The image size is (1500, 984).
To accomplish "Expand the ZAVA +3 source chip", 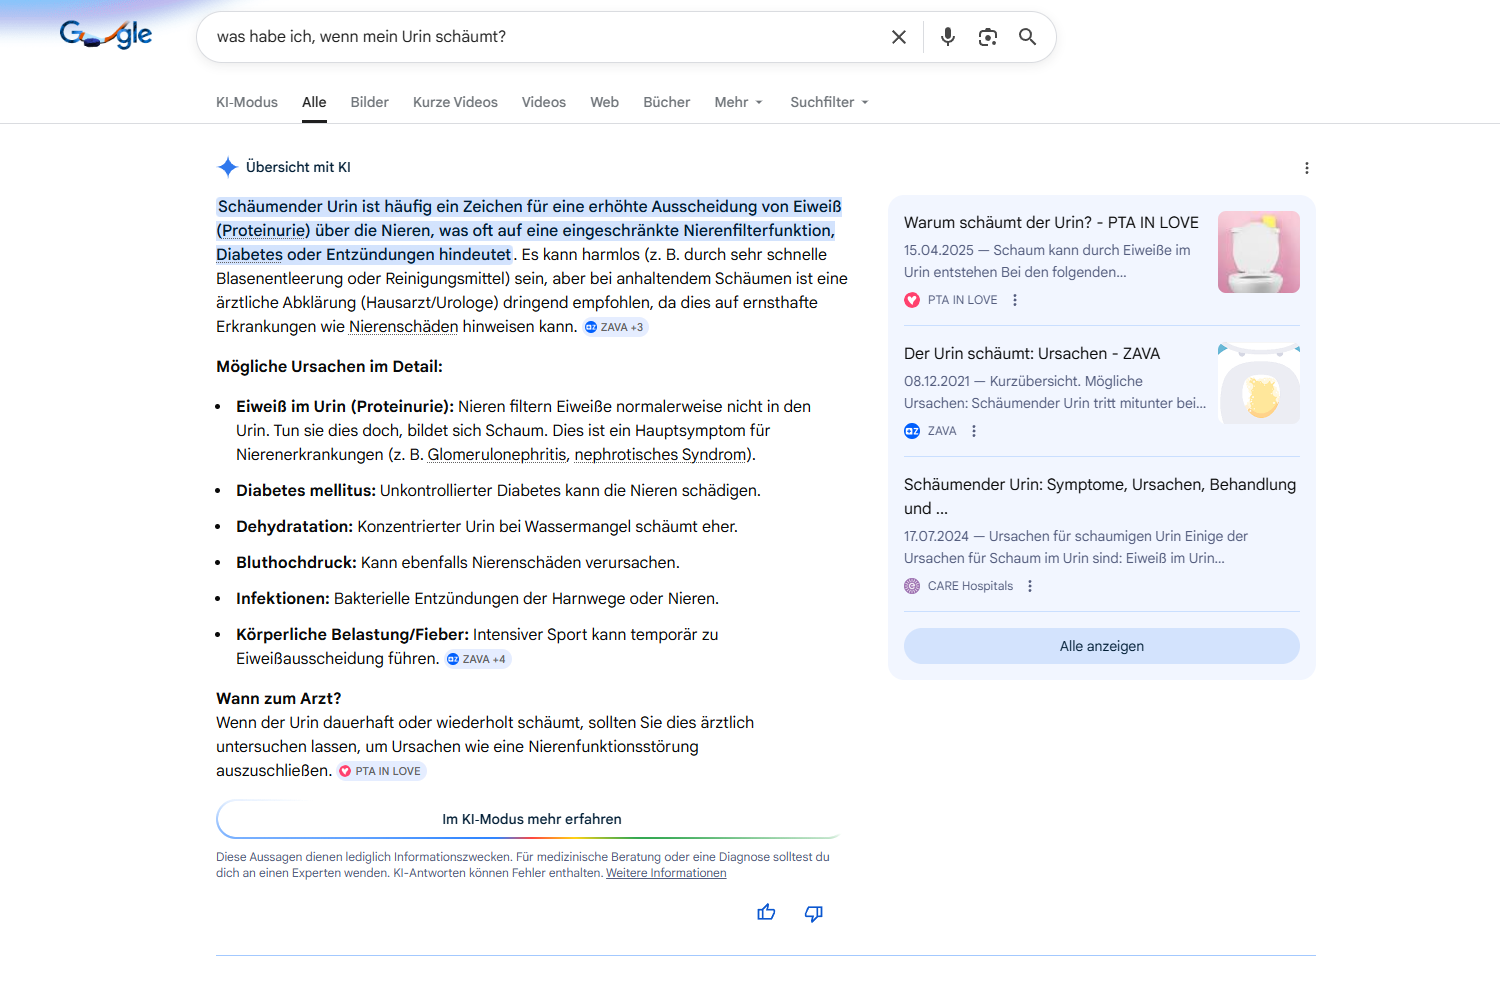I will (x=615, y=327).
